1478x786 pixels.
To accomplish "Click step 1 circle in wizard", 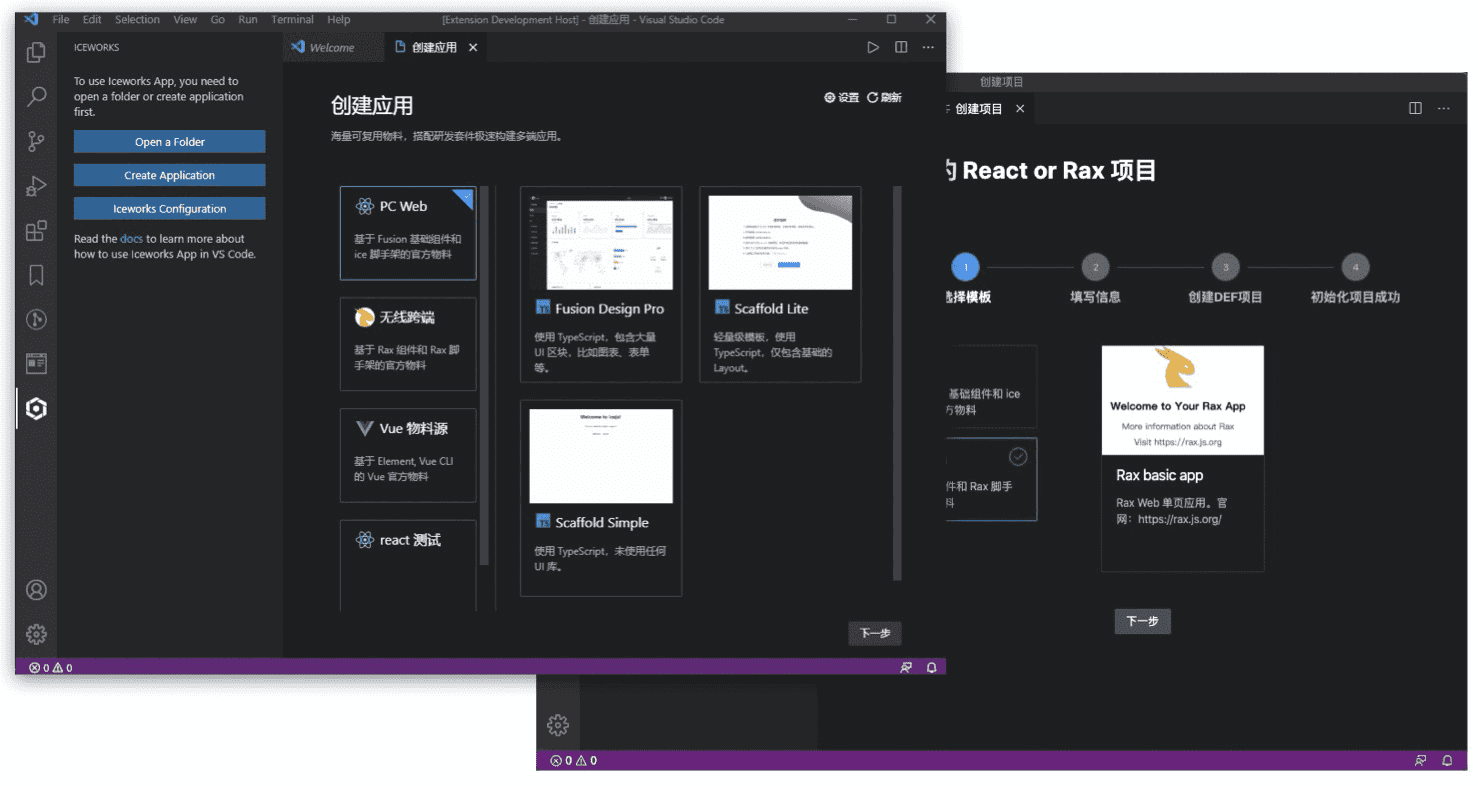I will pos(965,267).
